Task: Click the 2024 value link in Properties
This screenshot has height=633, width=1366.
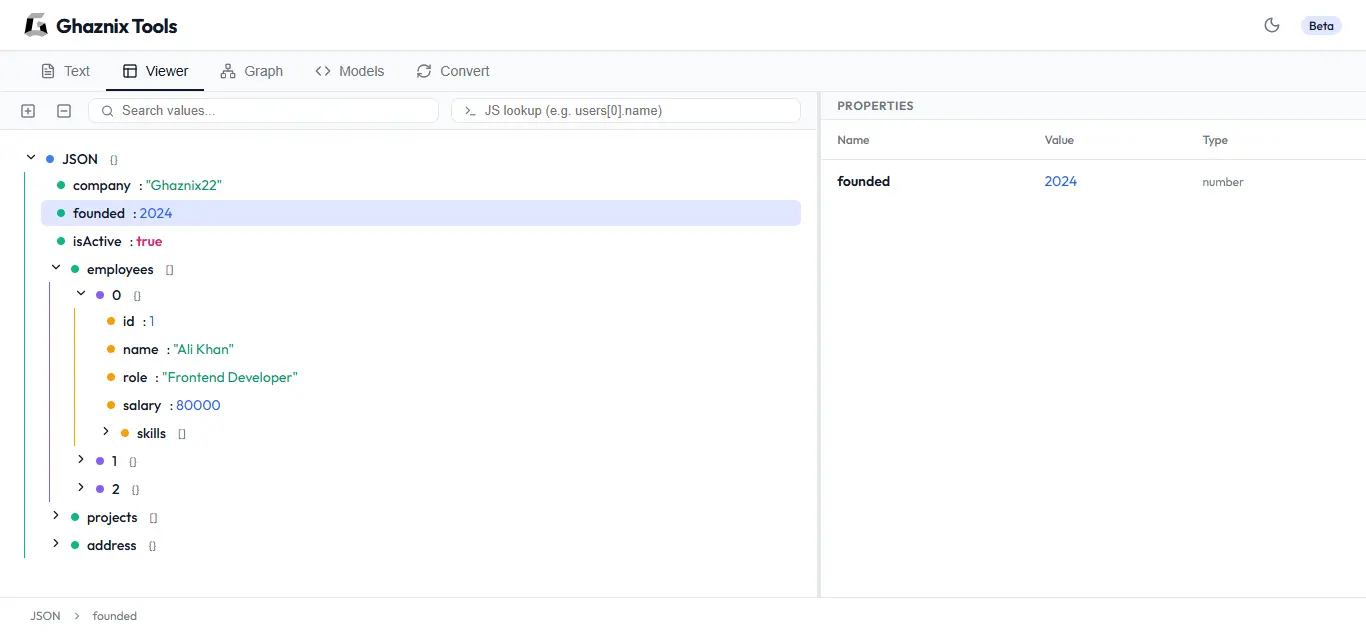Action: 1061,181
